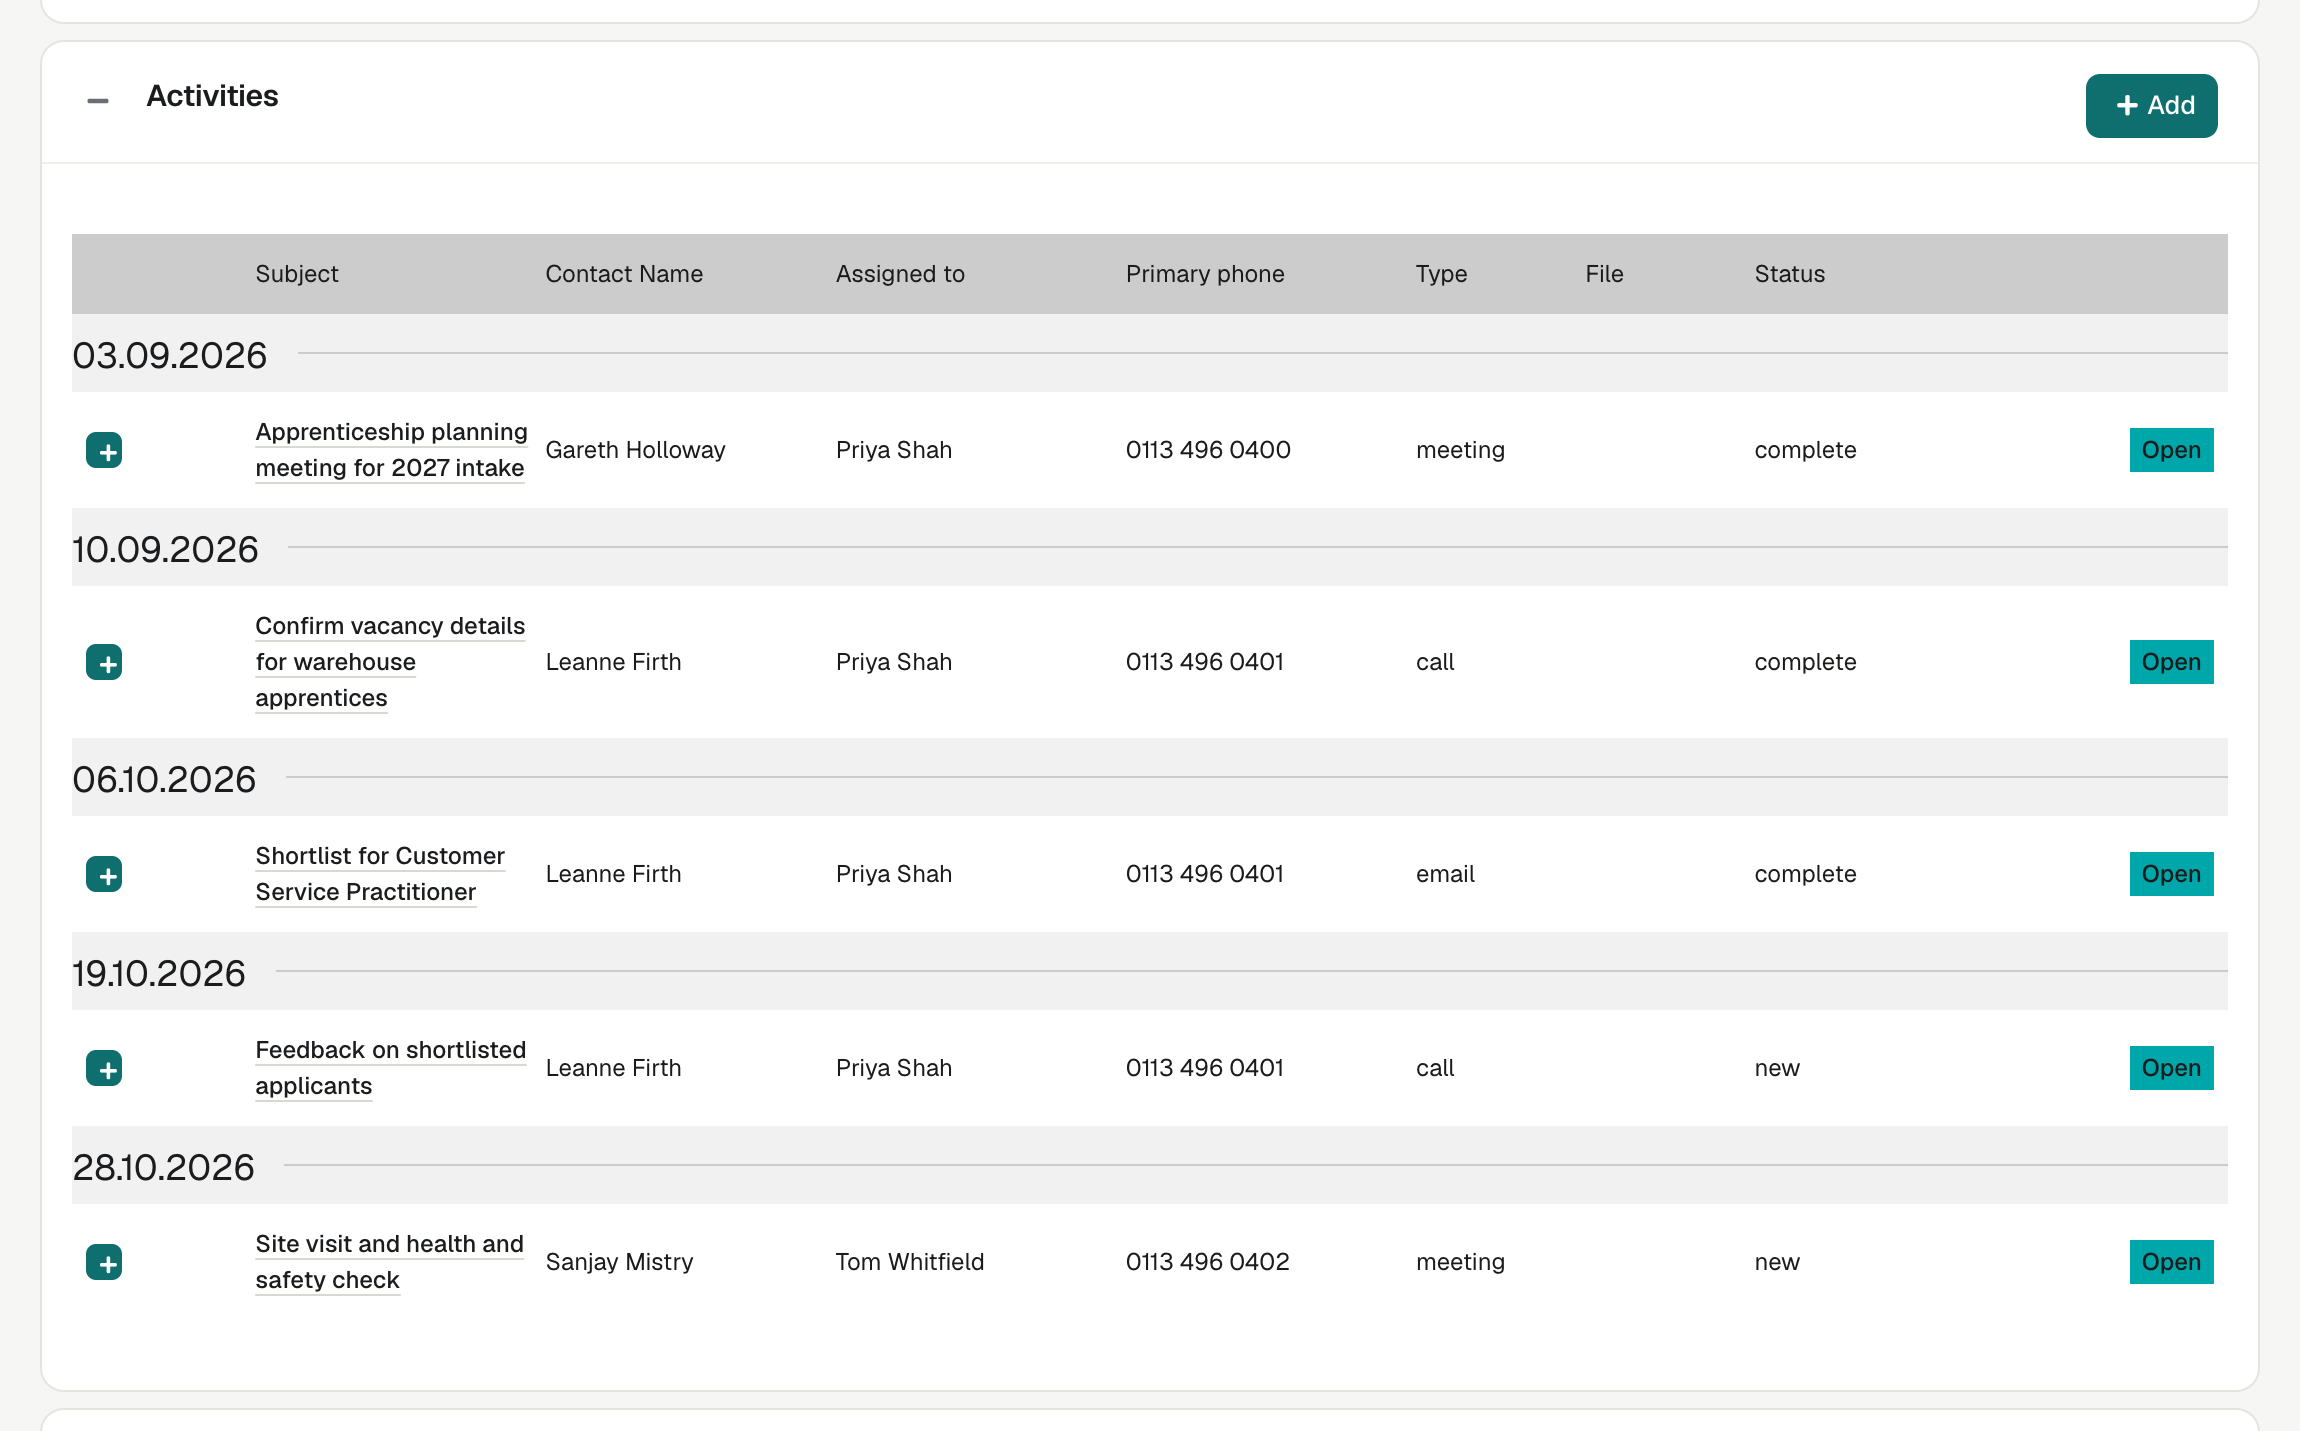
Task: Select phone number 0113 496 0402
Action: click(x=1207, y=1262)
